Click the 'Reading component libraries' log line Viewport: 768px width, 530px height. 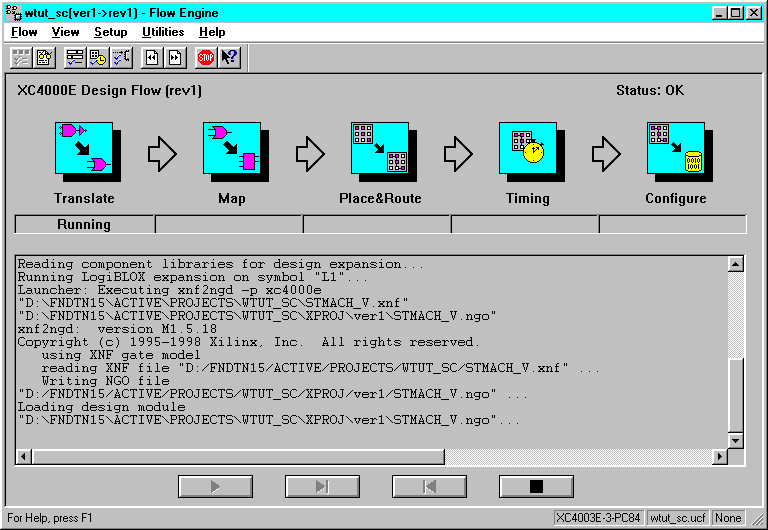(x=221, y=264)
